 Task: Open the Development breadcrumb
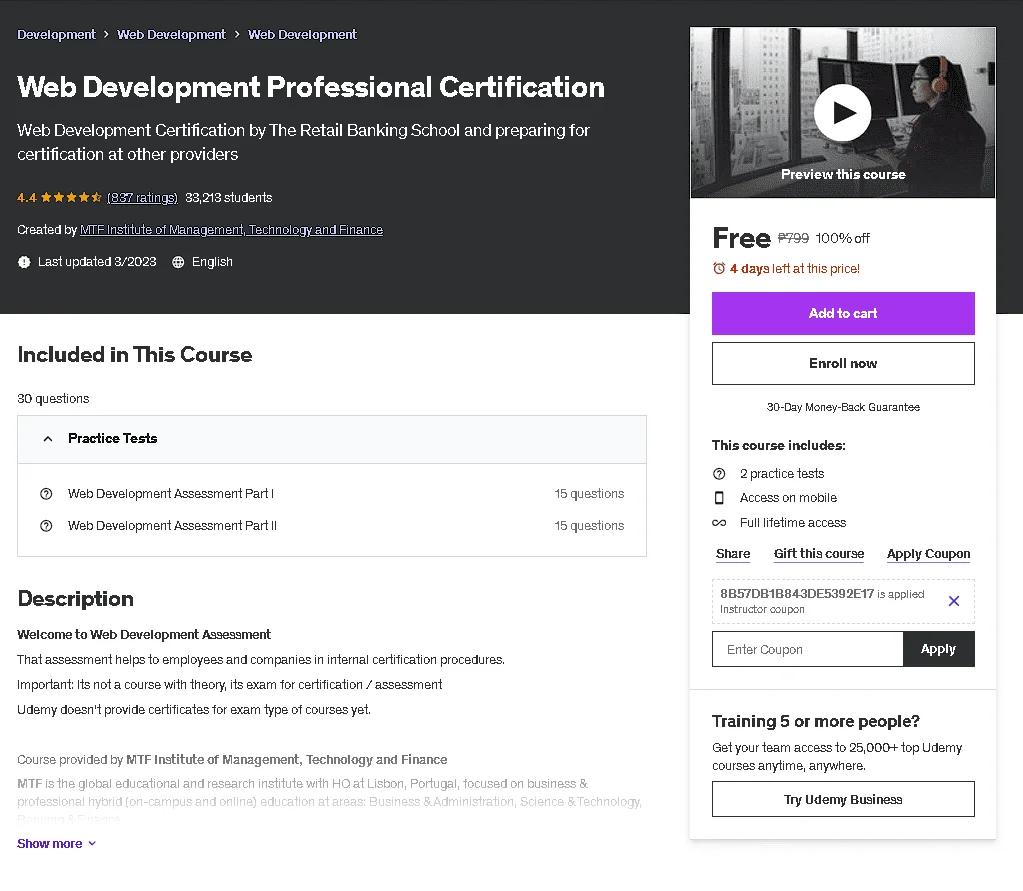coord(56,35)
